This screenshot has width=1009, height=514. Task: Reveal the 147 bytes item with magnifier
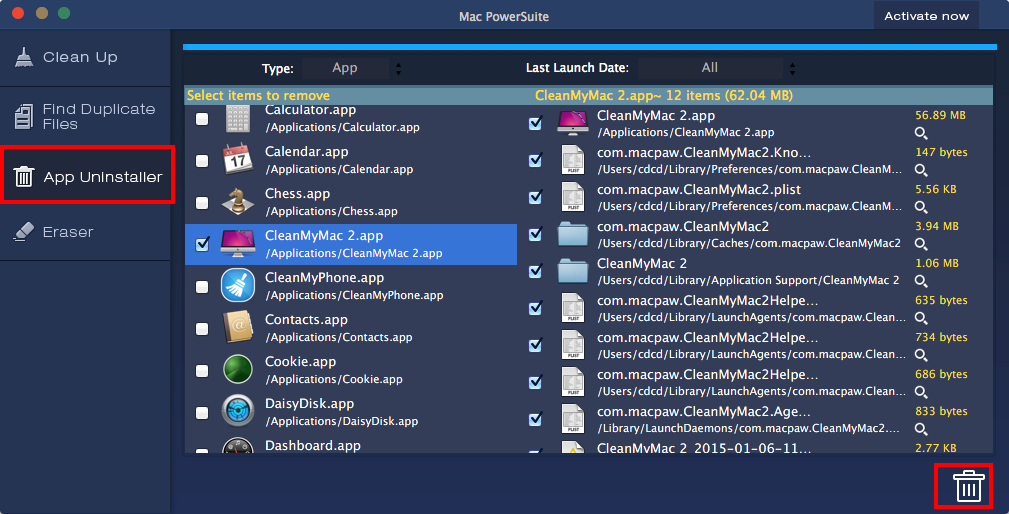921,170
